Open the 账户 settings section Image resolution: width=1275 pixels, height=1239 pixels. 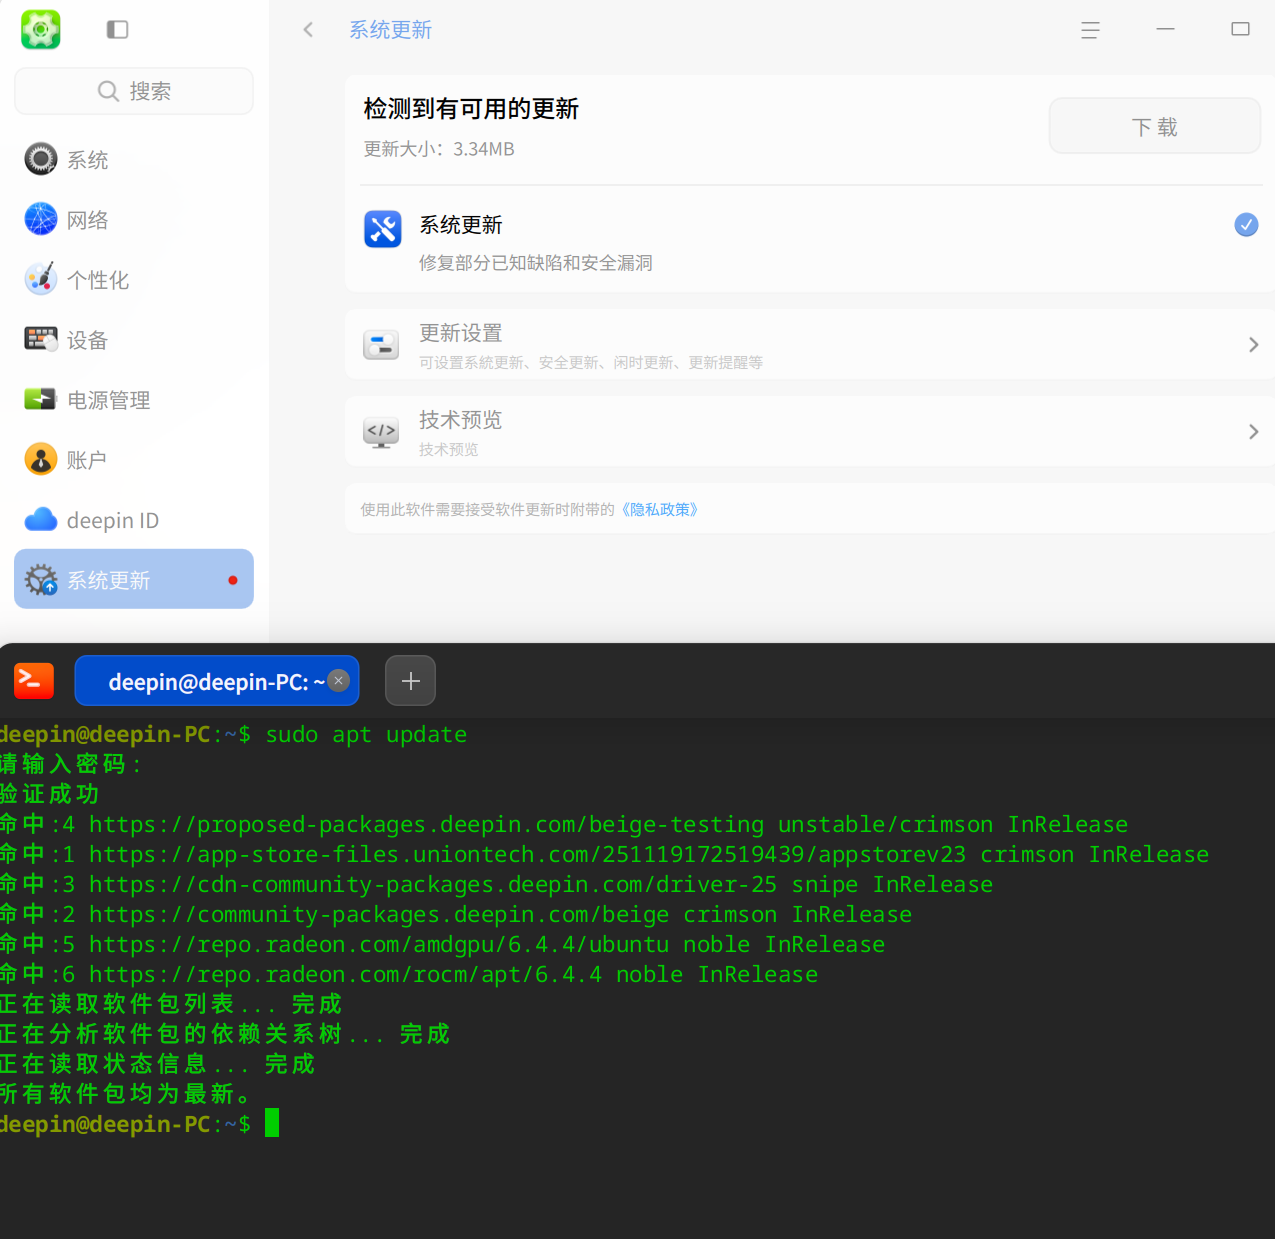(x=134, y=459)
